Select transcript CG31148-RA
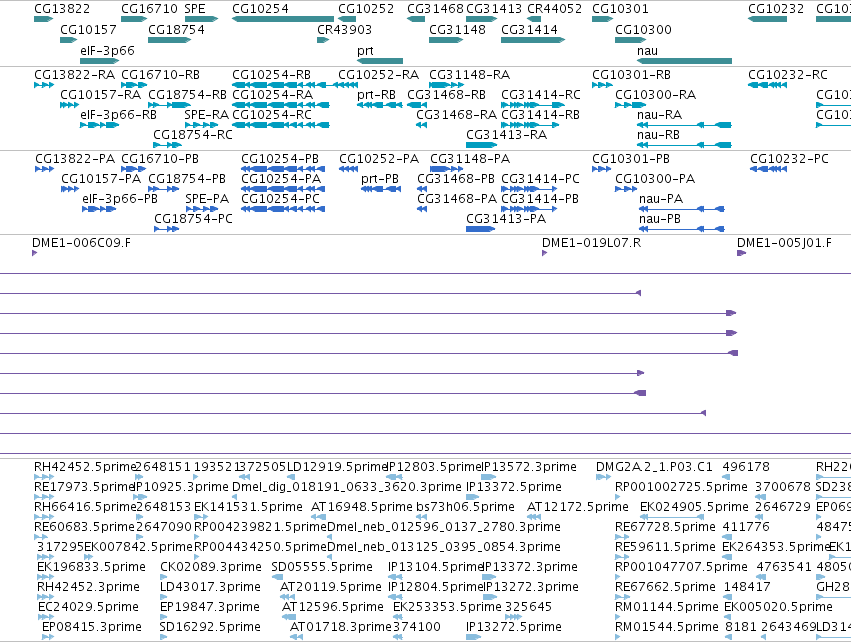This screenshot has width=851, height=642. [470, 74]
